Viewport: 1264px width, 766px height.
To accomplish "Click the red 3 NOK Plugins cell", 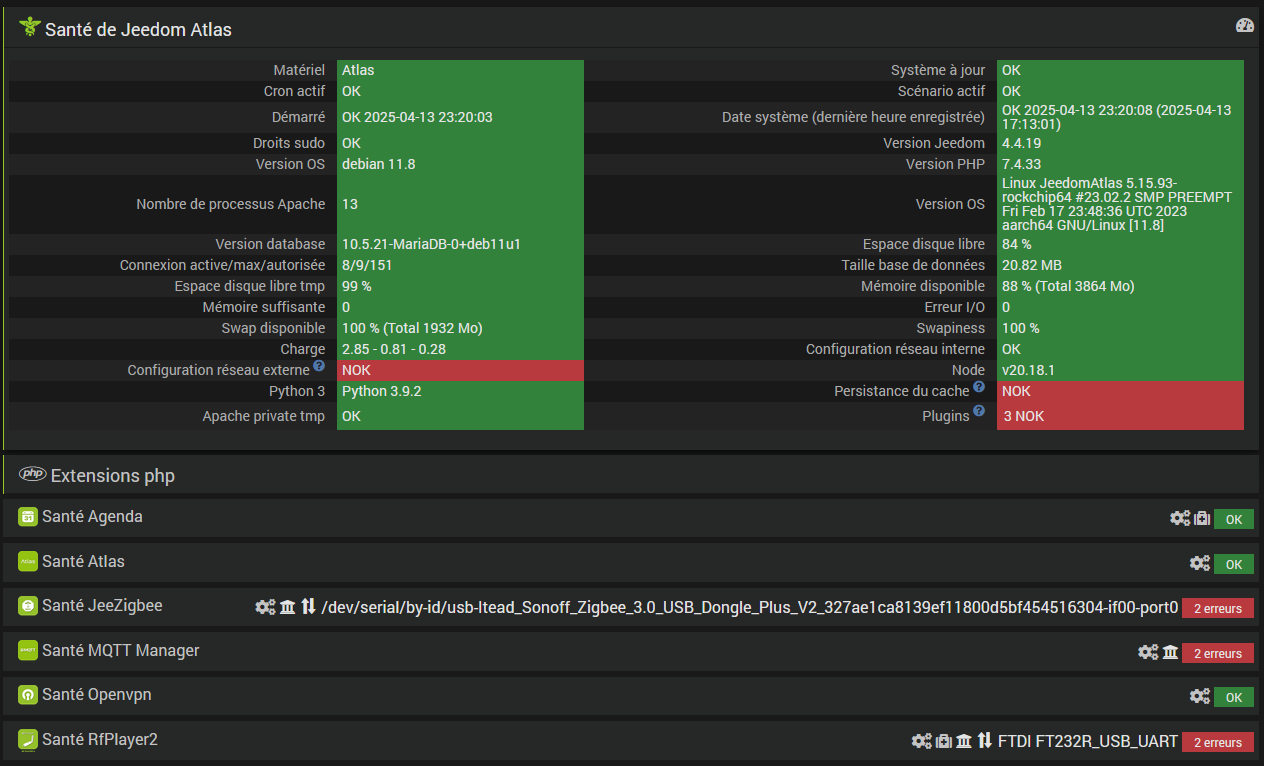I will [1120, 416].
